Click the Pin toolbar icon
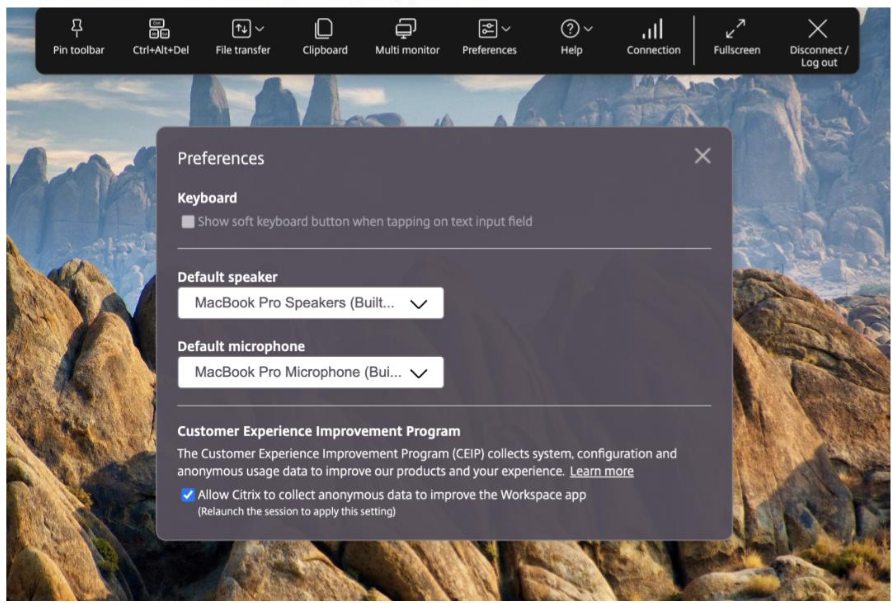892x603 pixels. point(78,29)
